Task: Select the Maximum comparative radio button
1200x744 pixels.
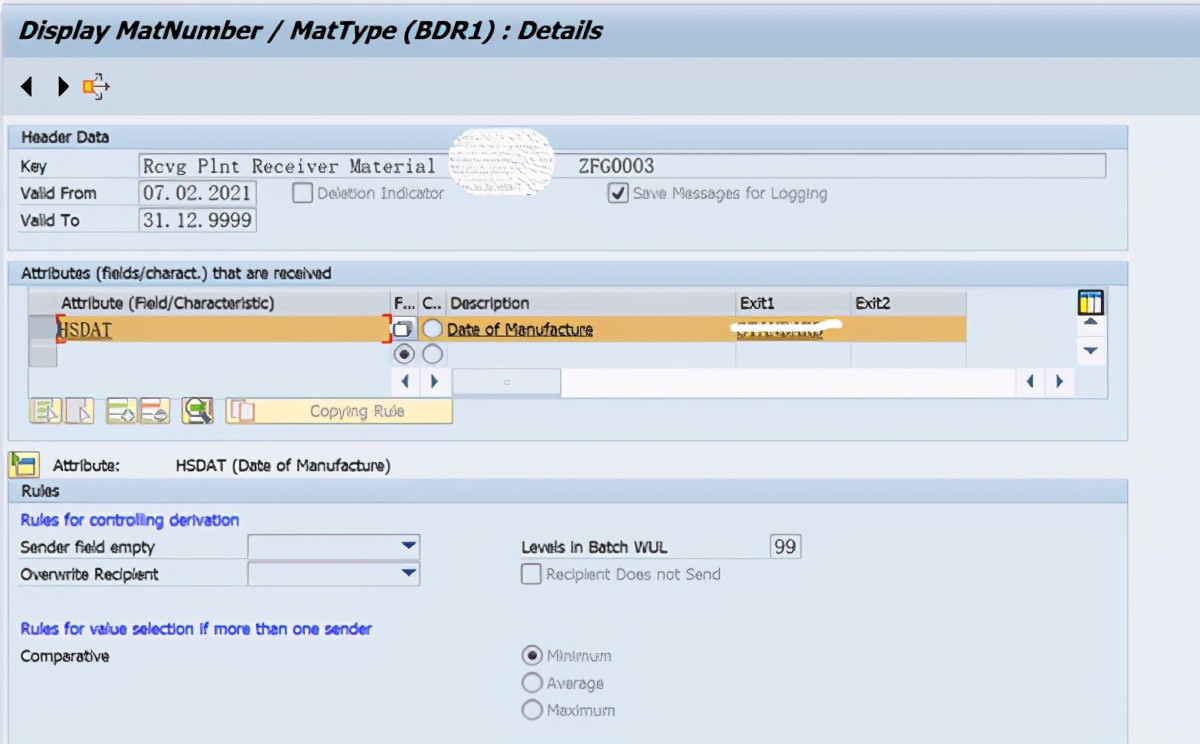Action: (x=531, y=710)
